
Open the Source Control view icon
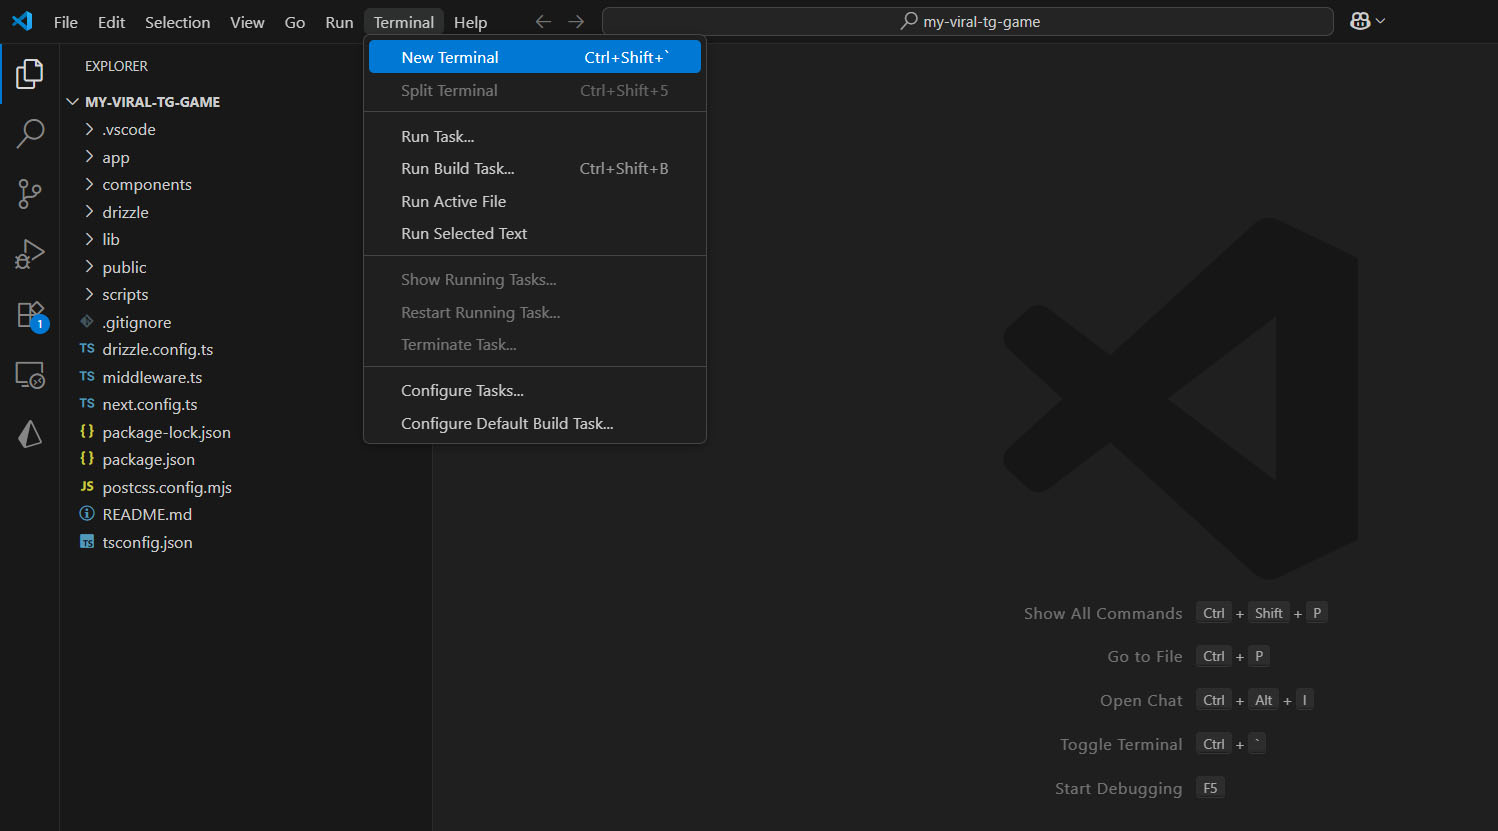[x=30, y=194]
